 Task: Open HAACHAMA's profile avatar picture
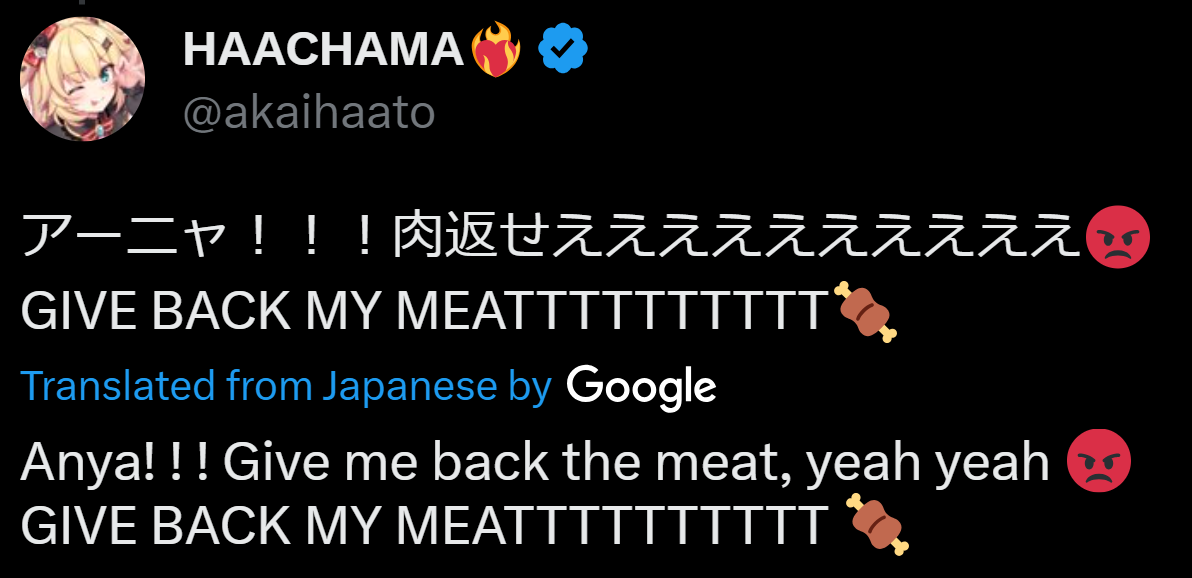coord(83,78)
